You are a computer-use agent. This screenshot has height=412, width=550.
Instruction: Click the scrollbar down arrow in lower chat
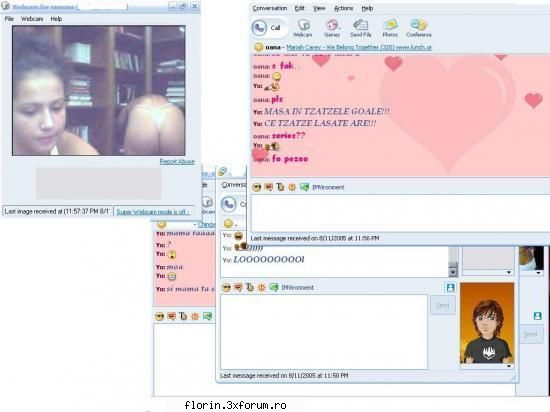pos(452,272)
